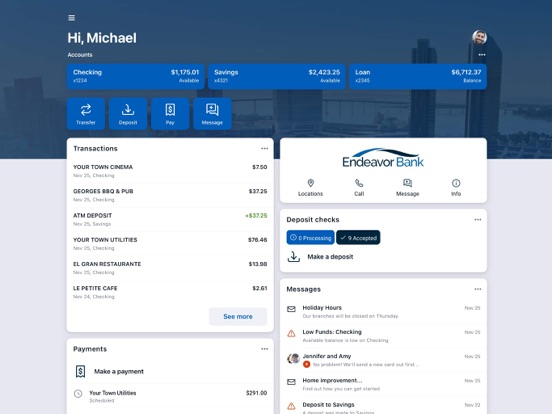Open the Home improvement message
The image size is (552, 414).
[383, 384]
